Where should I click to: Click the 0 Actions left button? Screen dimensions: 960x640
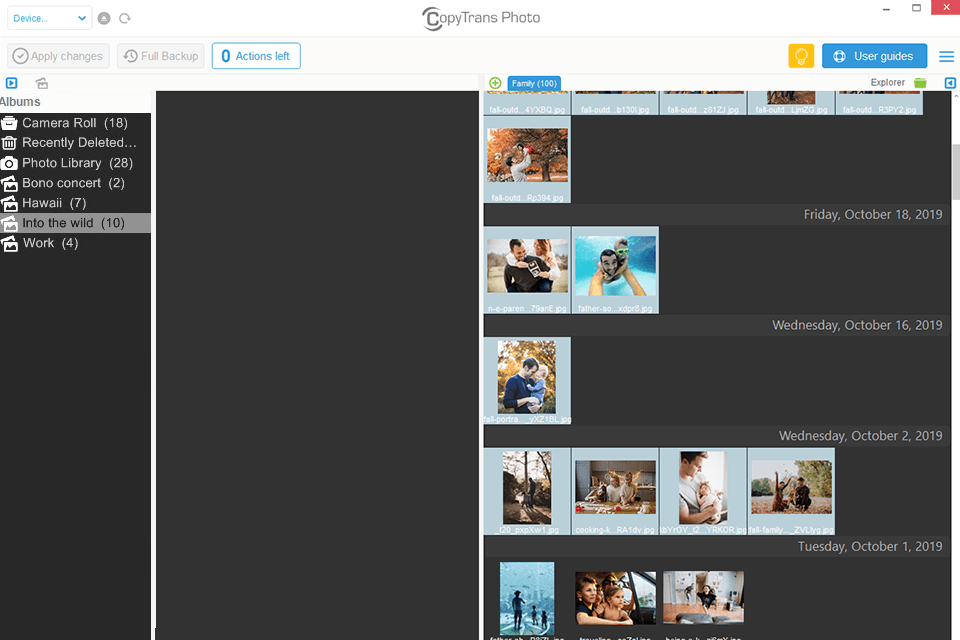[x=256, y=56]
